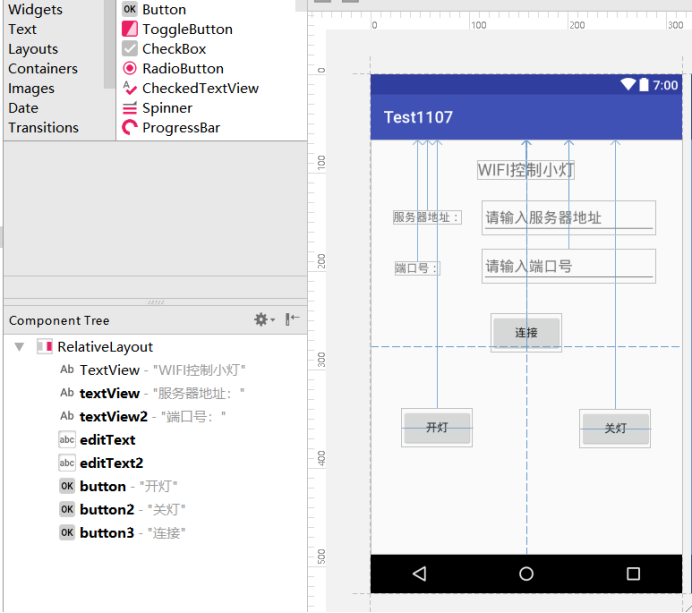692x613 pixels.
Task: Select the 开灯 button in the preview
Action: click(x=437, y=428)
